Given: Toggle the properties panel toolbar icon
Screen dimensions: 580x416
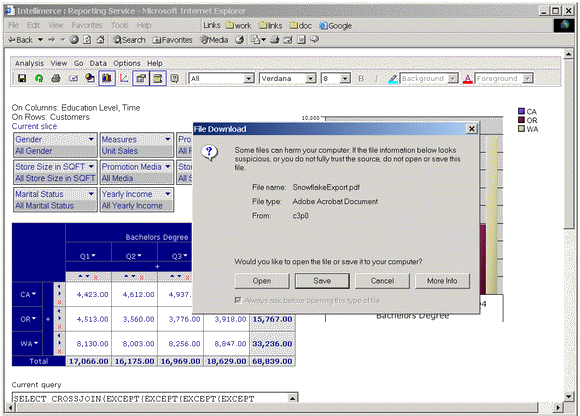Looking at the screenshot, I should pos(141,78).
